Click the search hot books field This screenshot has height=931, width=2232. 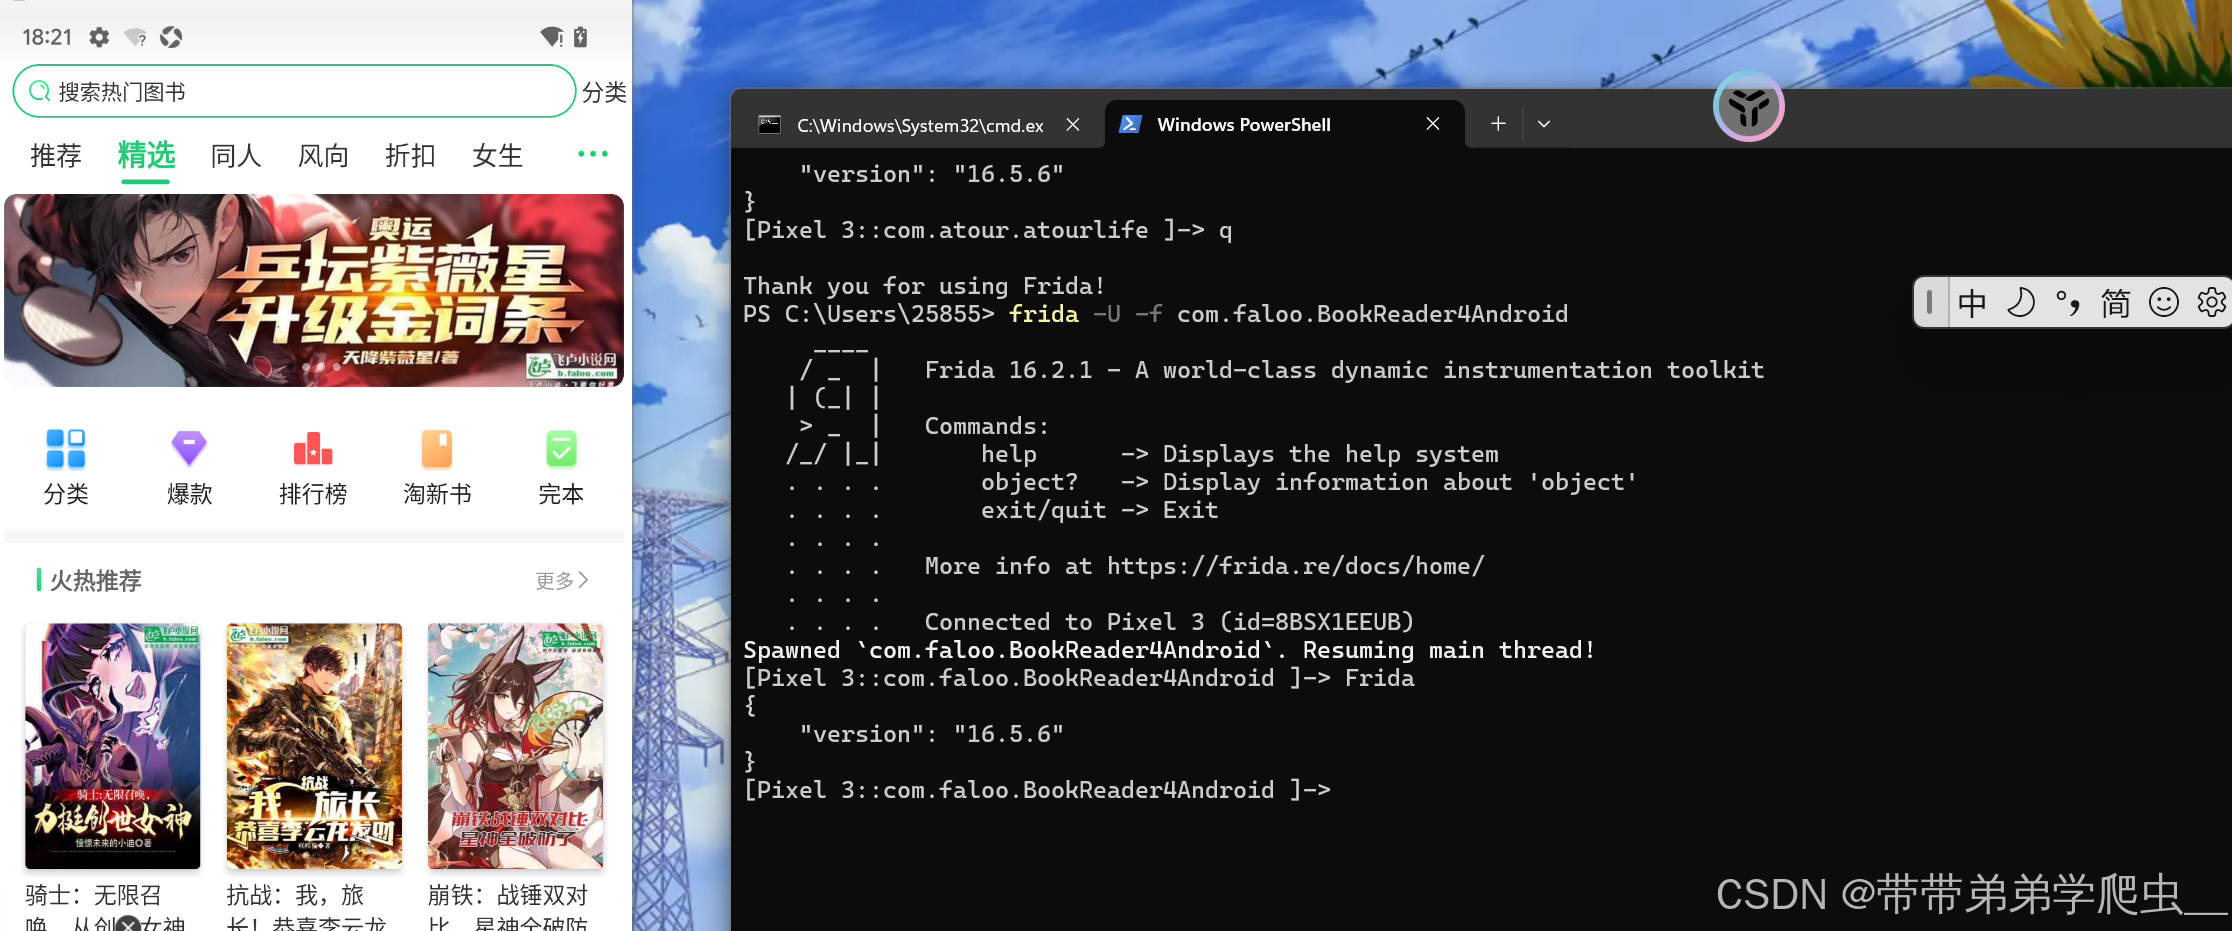[294, 92]
